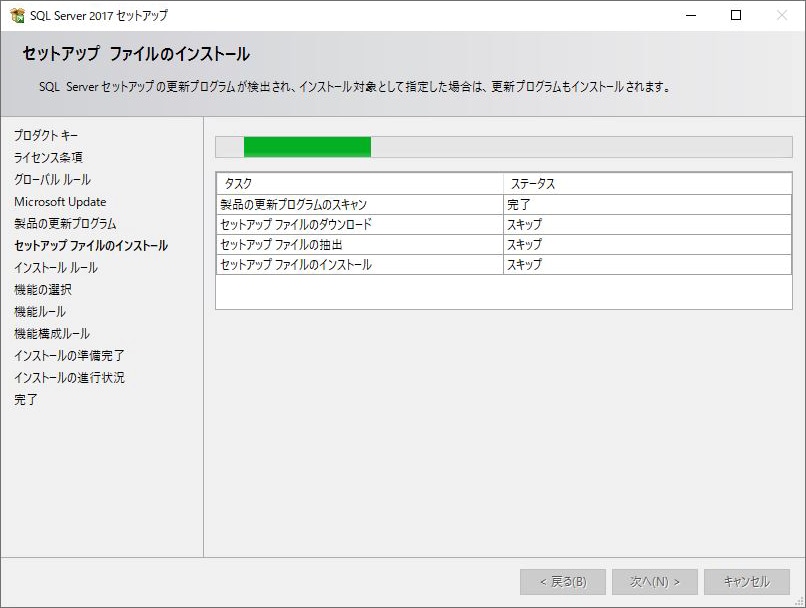Select 製品の更新プログラムのスキャン task row
806x608 pixels.
[x=504, y=205]
